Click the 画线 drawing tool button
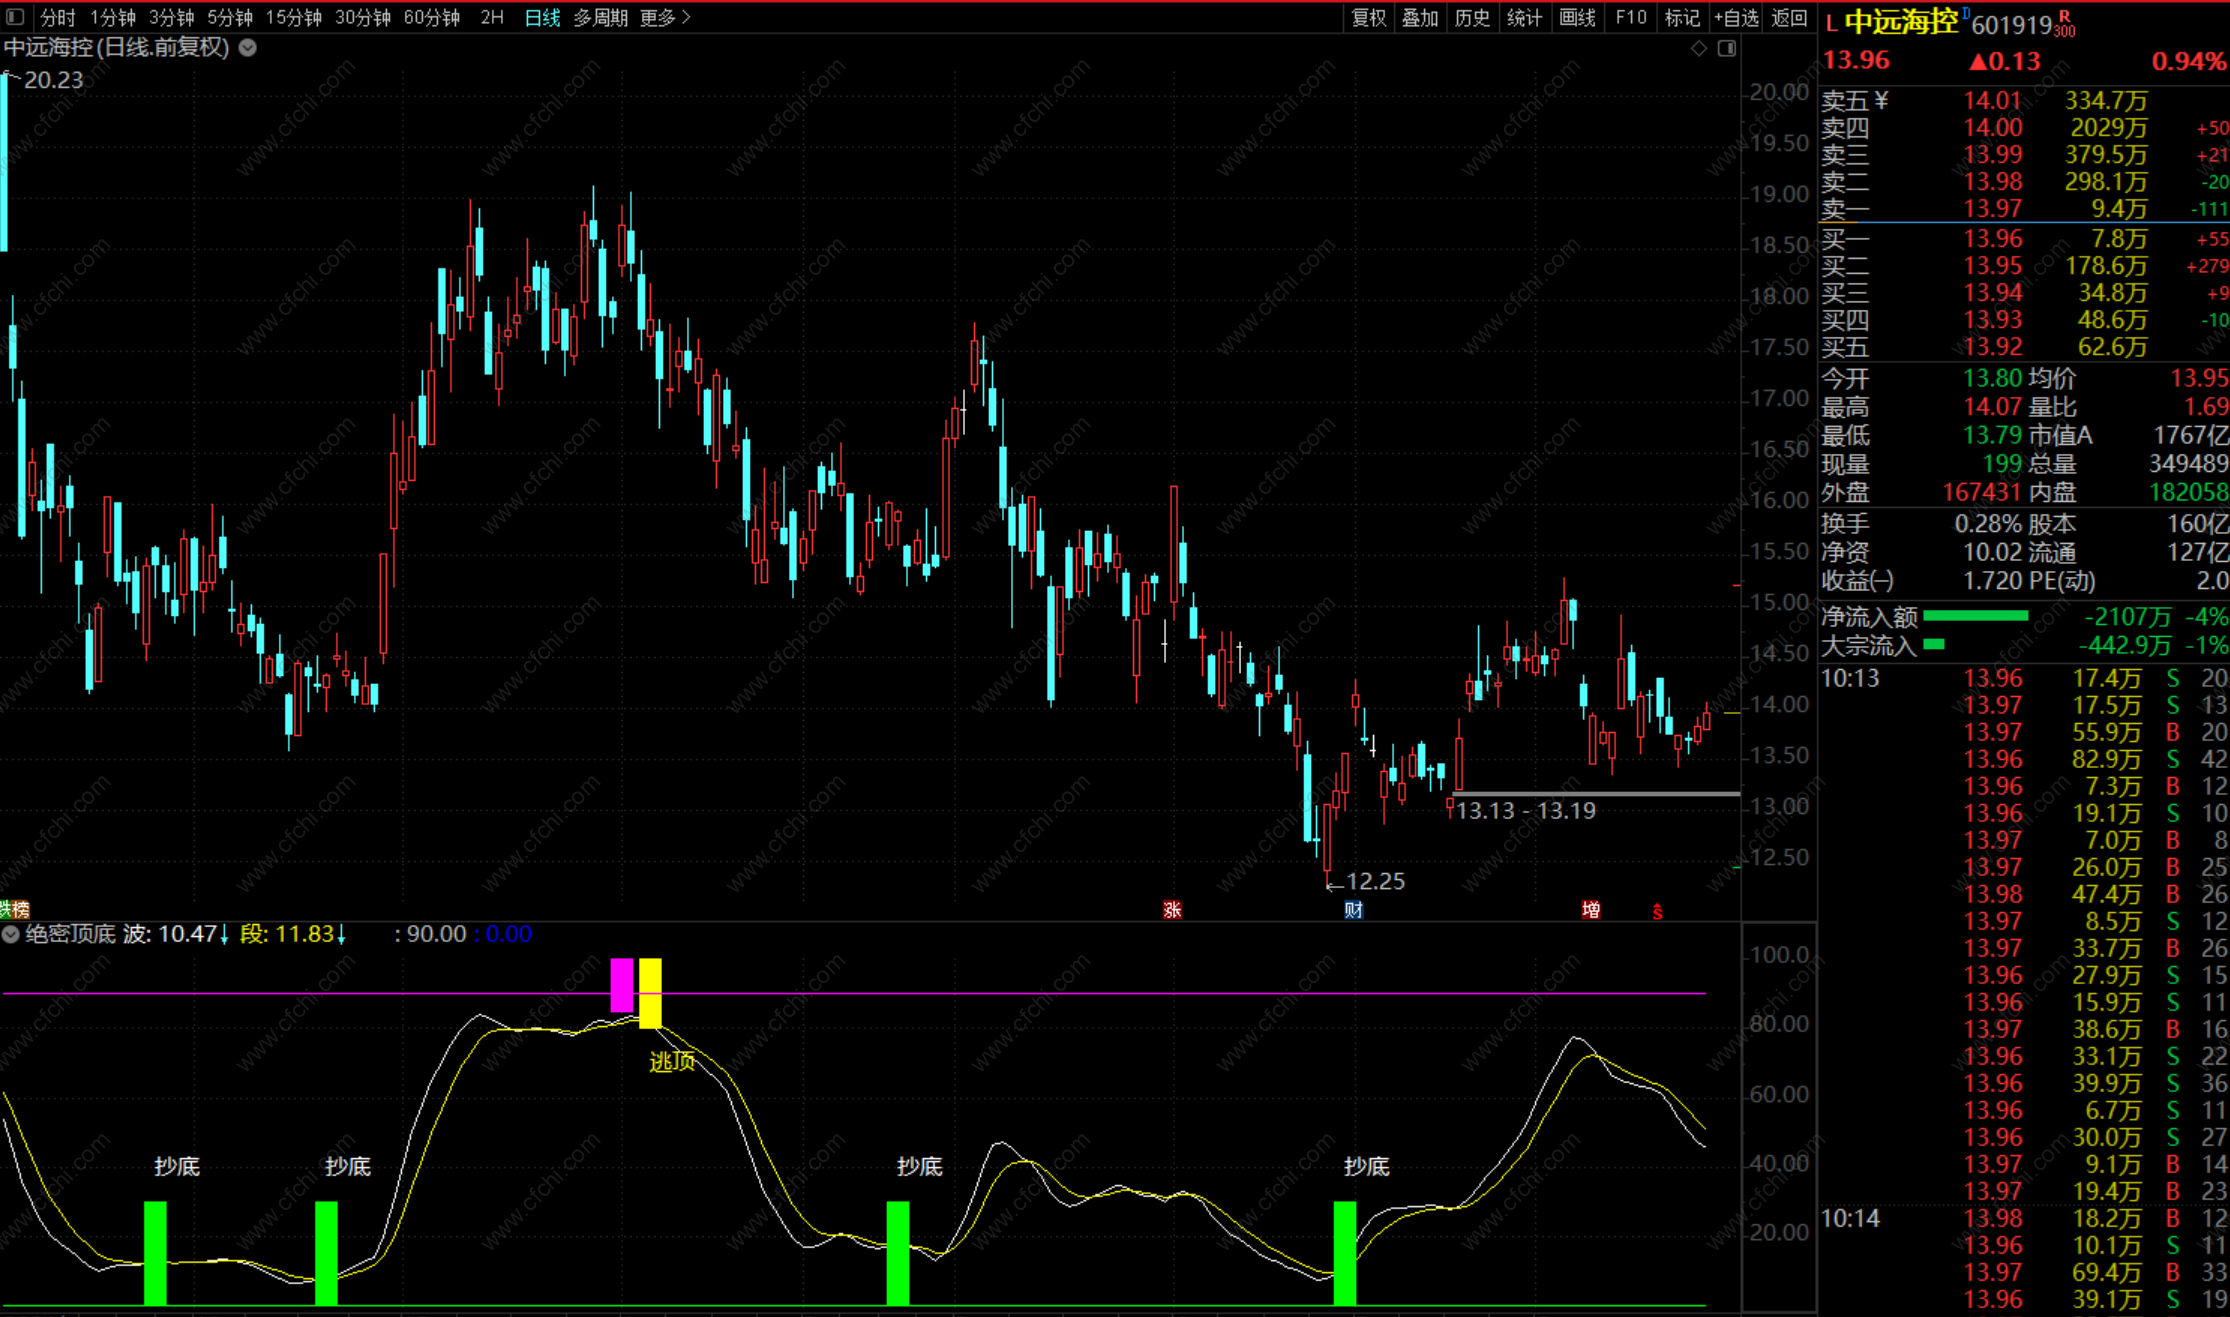Viewport: 2230px width, 1317px height. click(1577, 17)
